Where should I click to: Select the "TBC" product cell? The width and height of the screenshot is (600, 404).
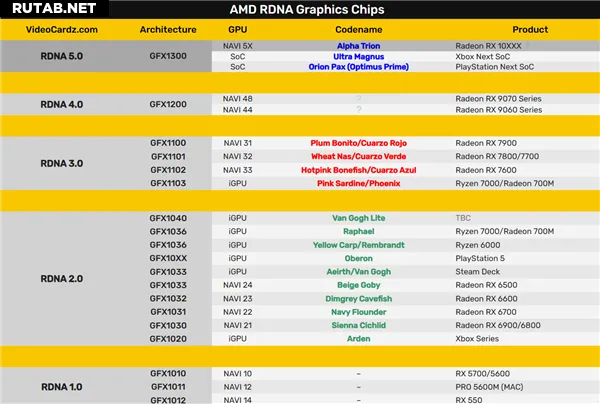tap(463, 218)
